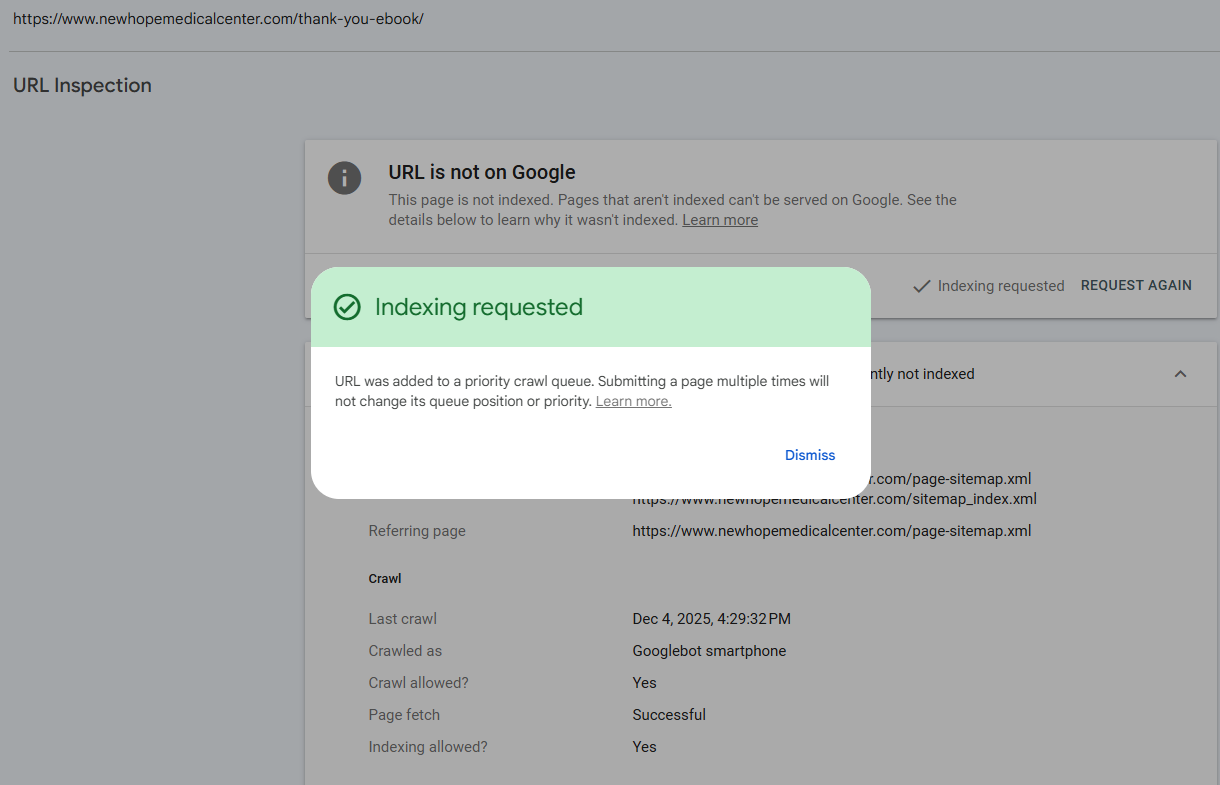
Task: Click the 'Googlebot smartphone' value
Action: tap(709, 651)
